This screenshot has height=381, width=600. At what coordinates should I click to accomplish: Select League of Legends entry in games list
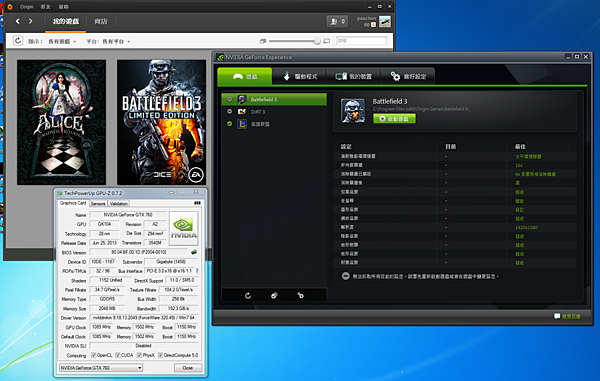(x=274, y=124)
